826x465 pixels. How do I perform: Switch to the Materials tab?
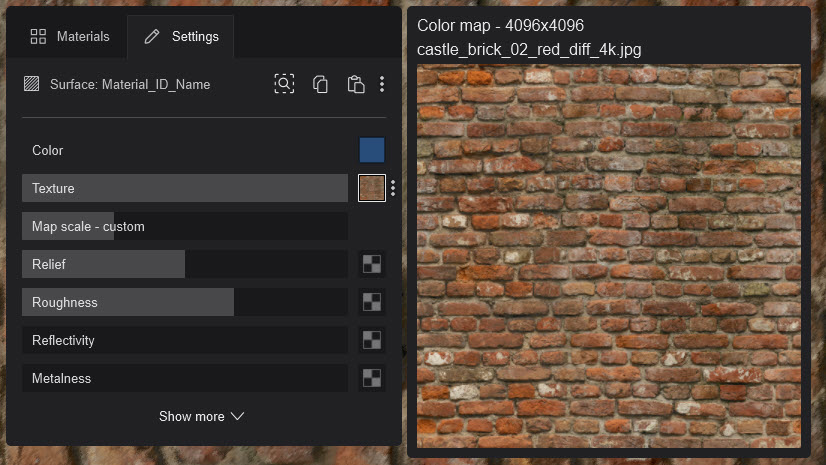tap(69, 37)
